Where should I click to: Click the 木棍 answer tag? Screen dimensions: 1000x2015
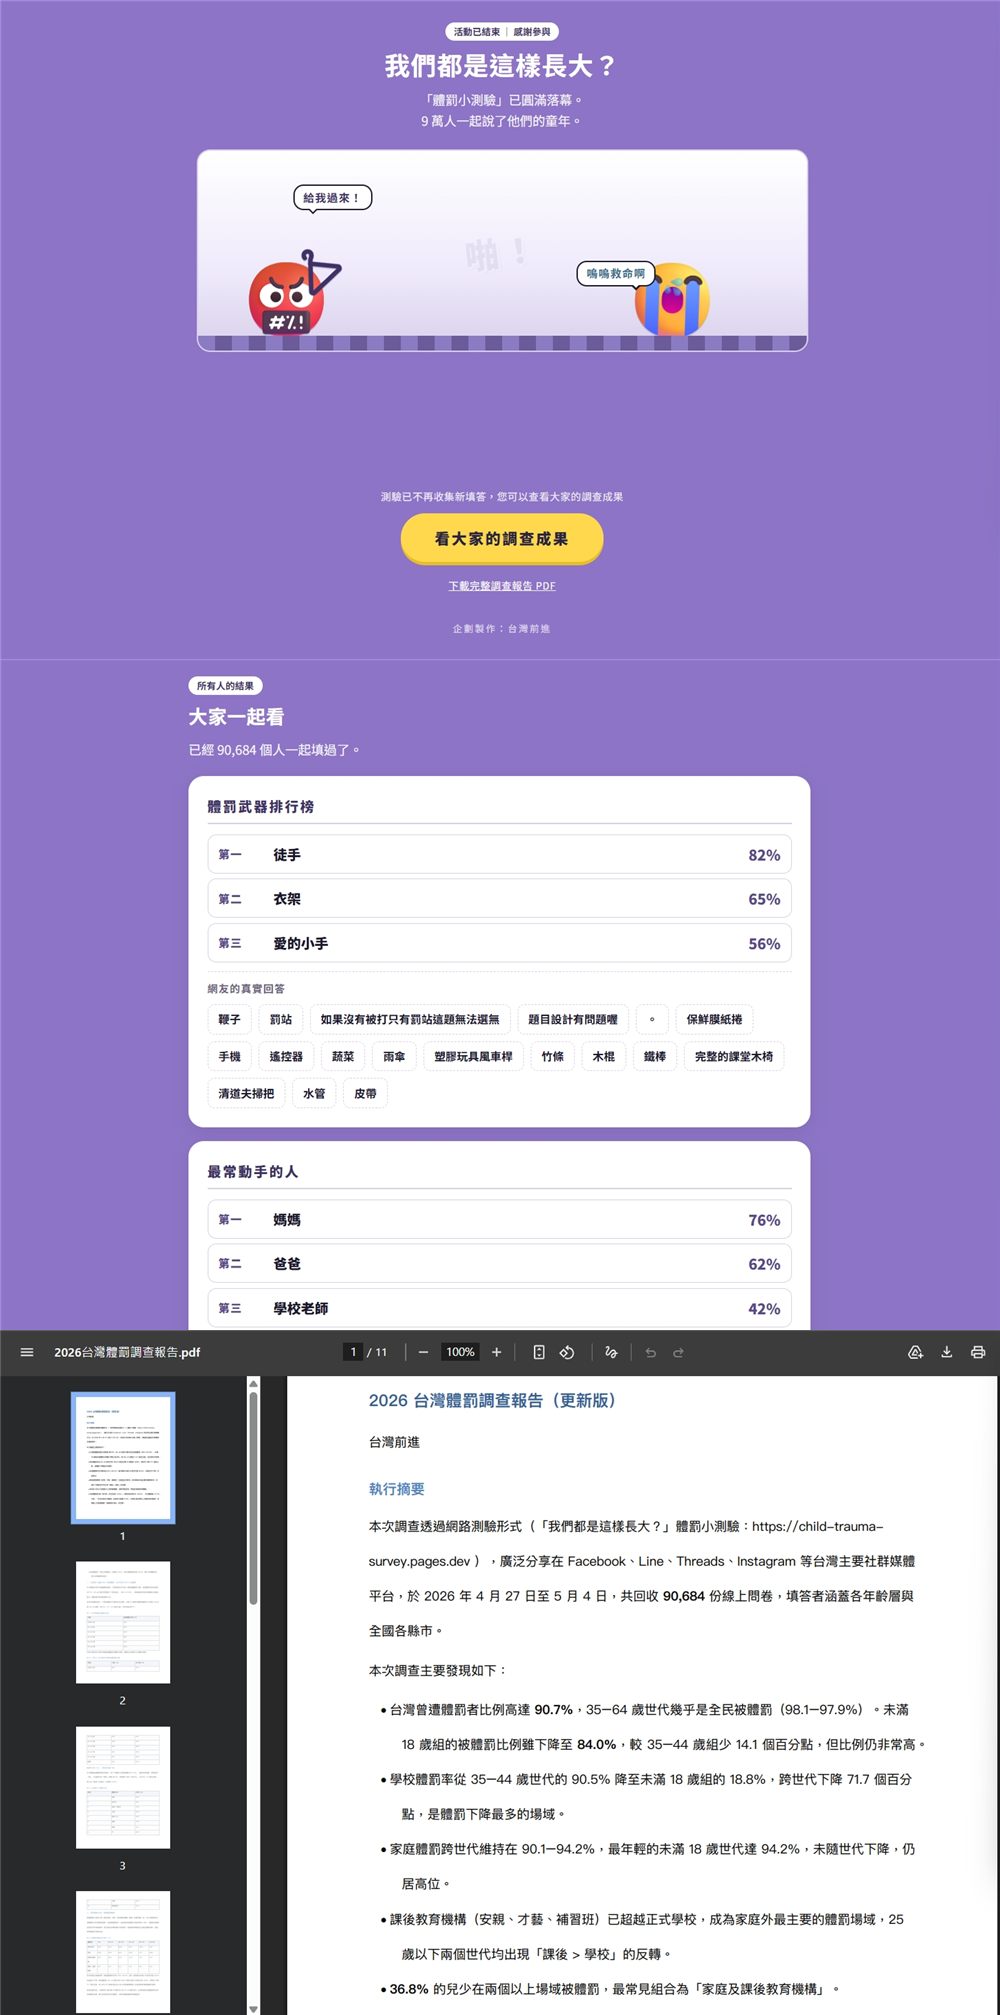tap(604, 1056)
